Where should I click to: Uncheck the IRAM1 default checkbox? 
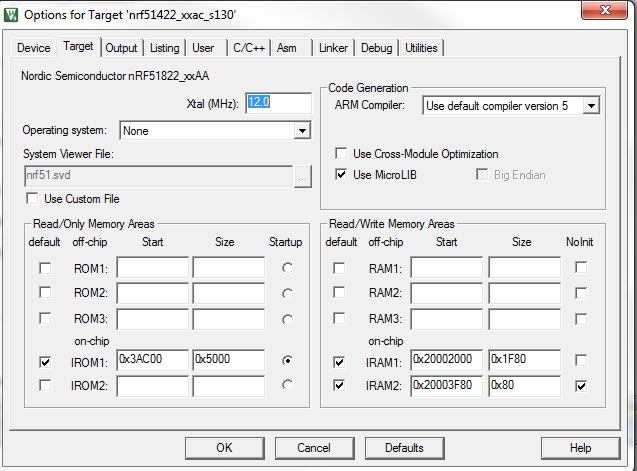click(339, 362)
